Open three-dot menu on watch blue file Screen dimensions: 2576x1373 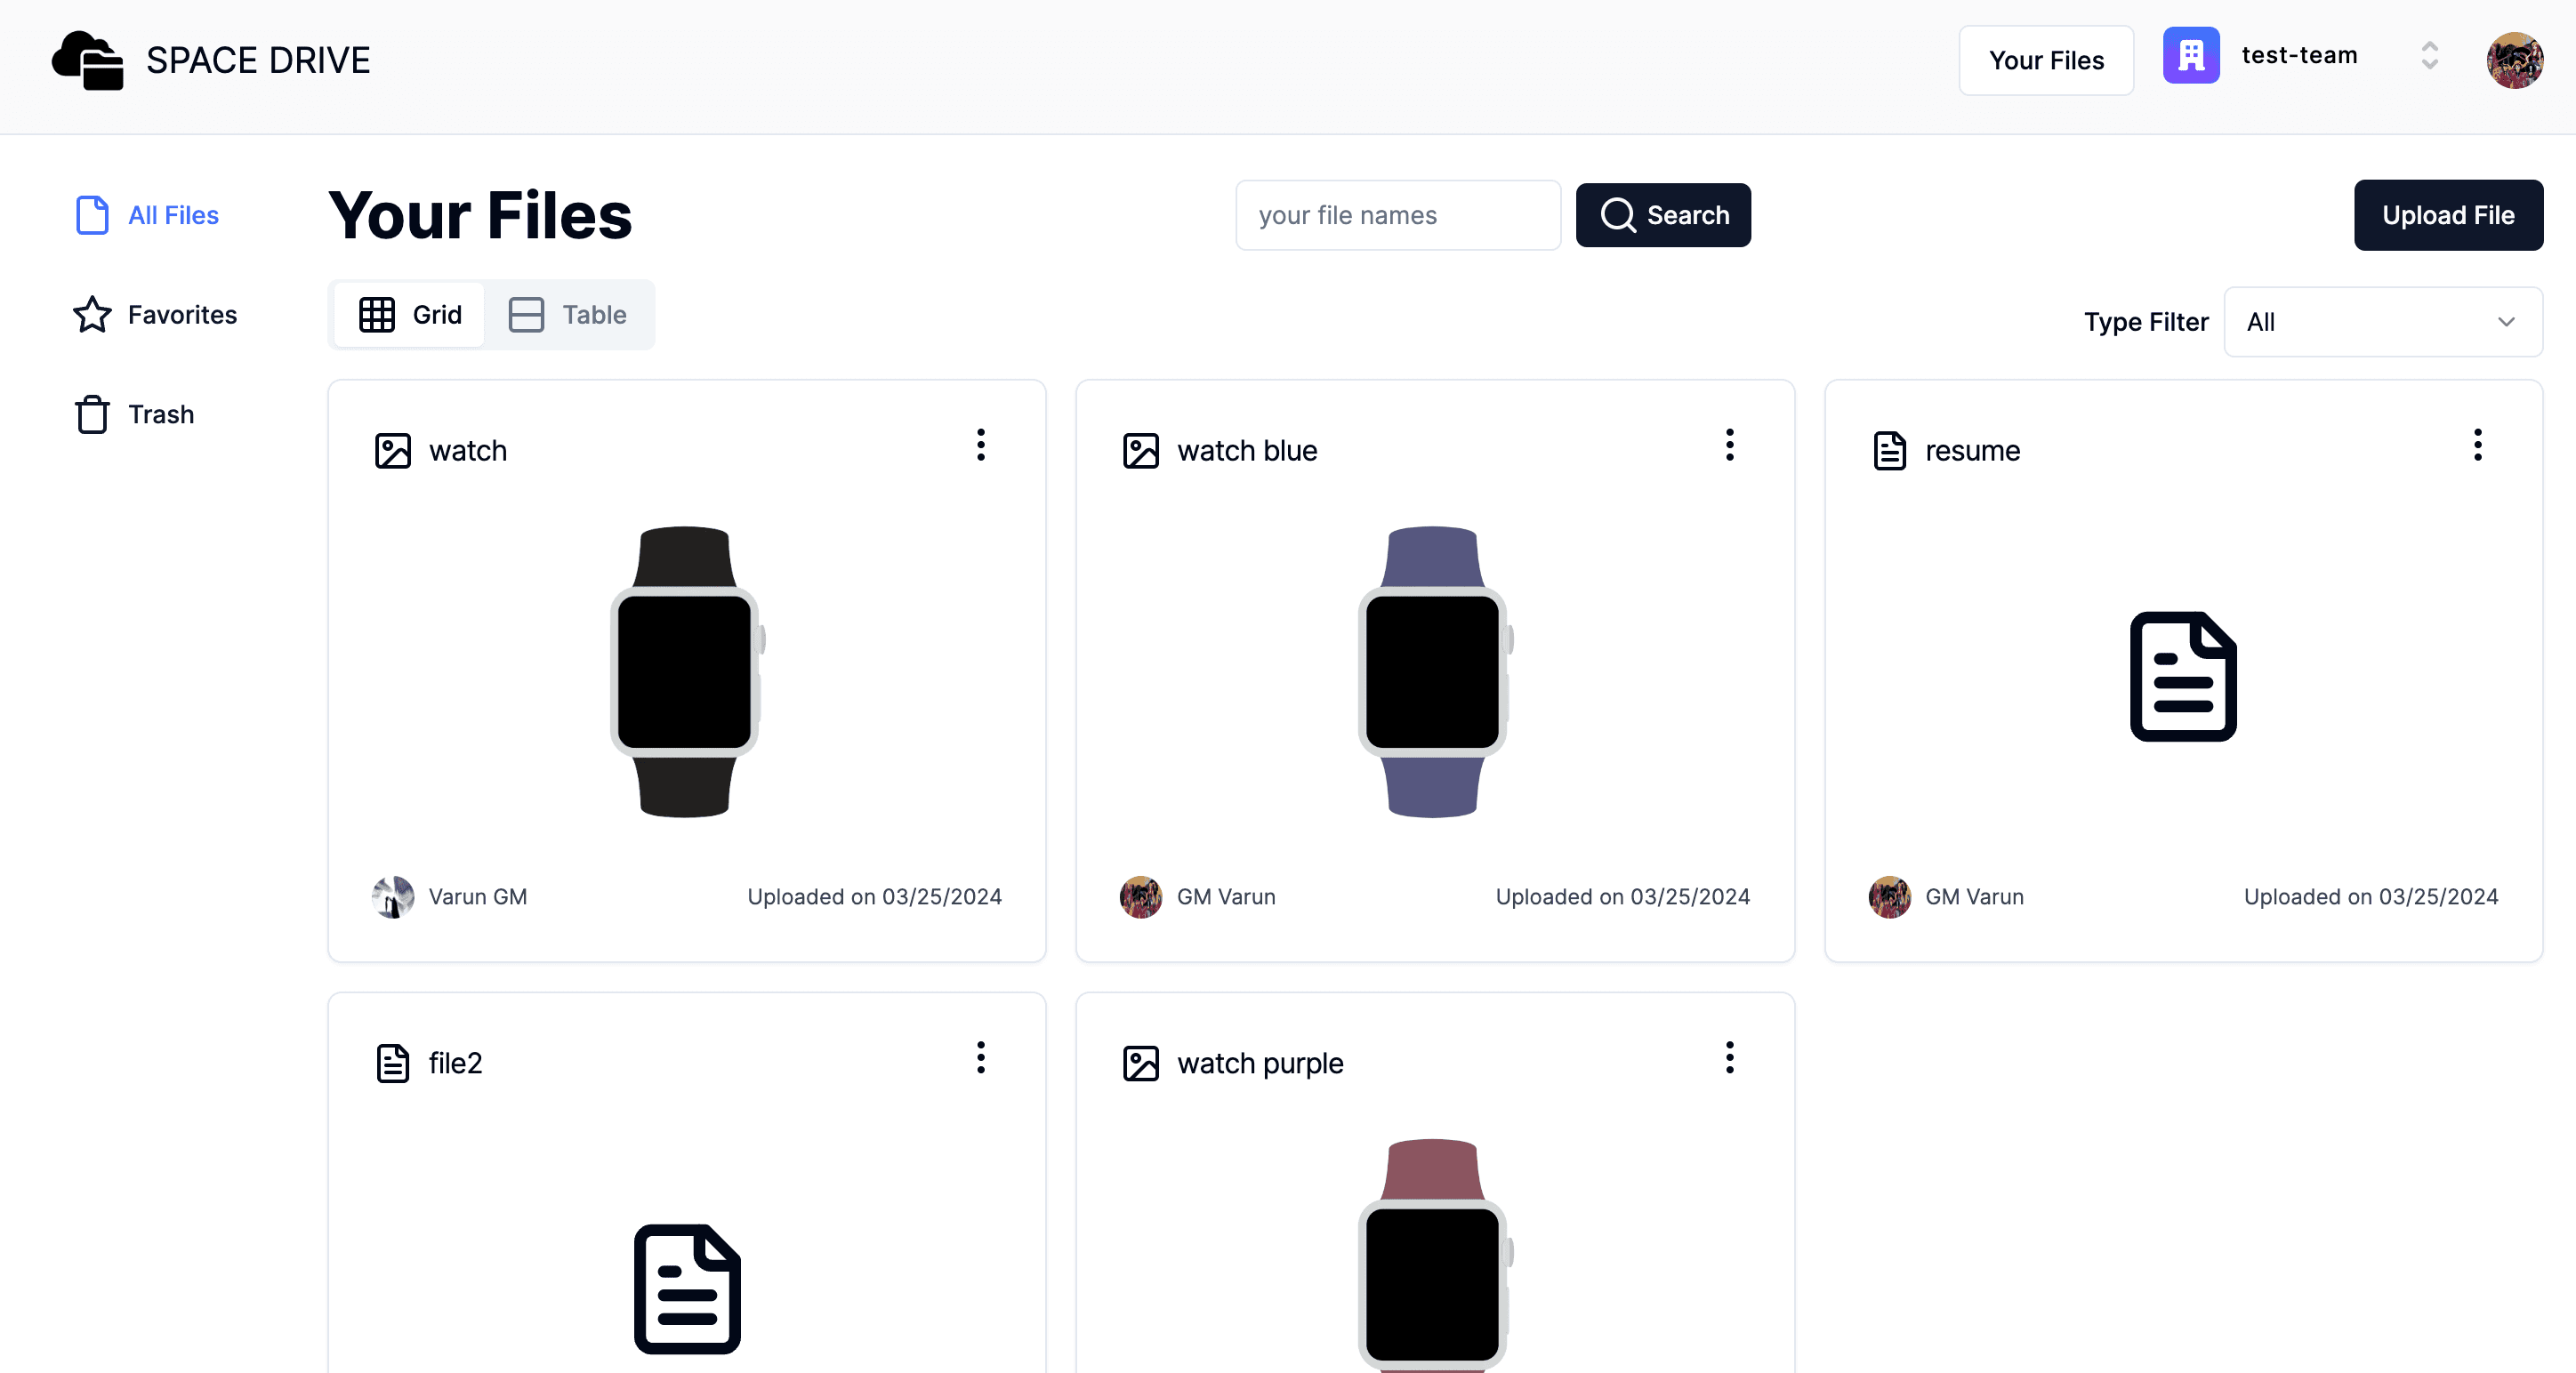coord(1729,445)
